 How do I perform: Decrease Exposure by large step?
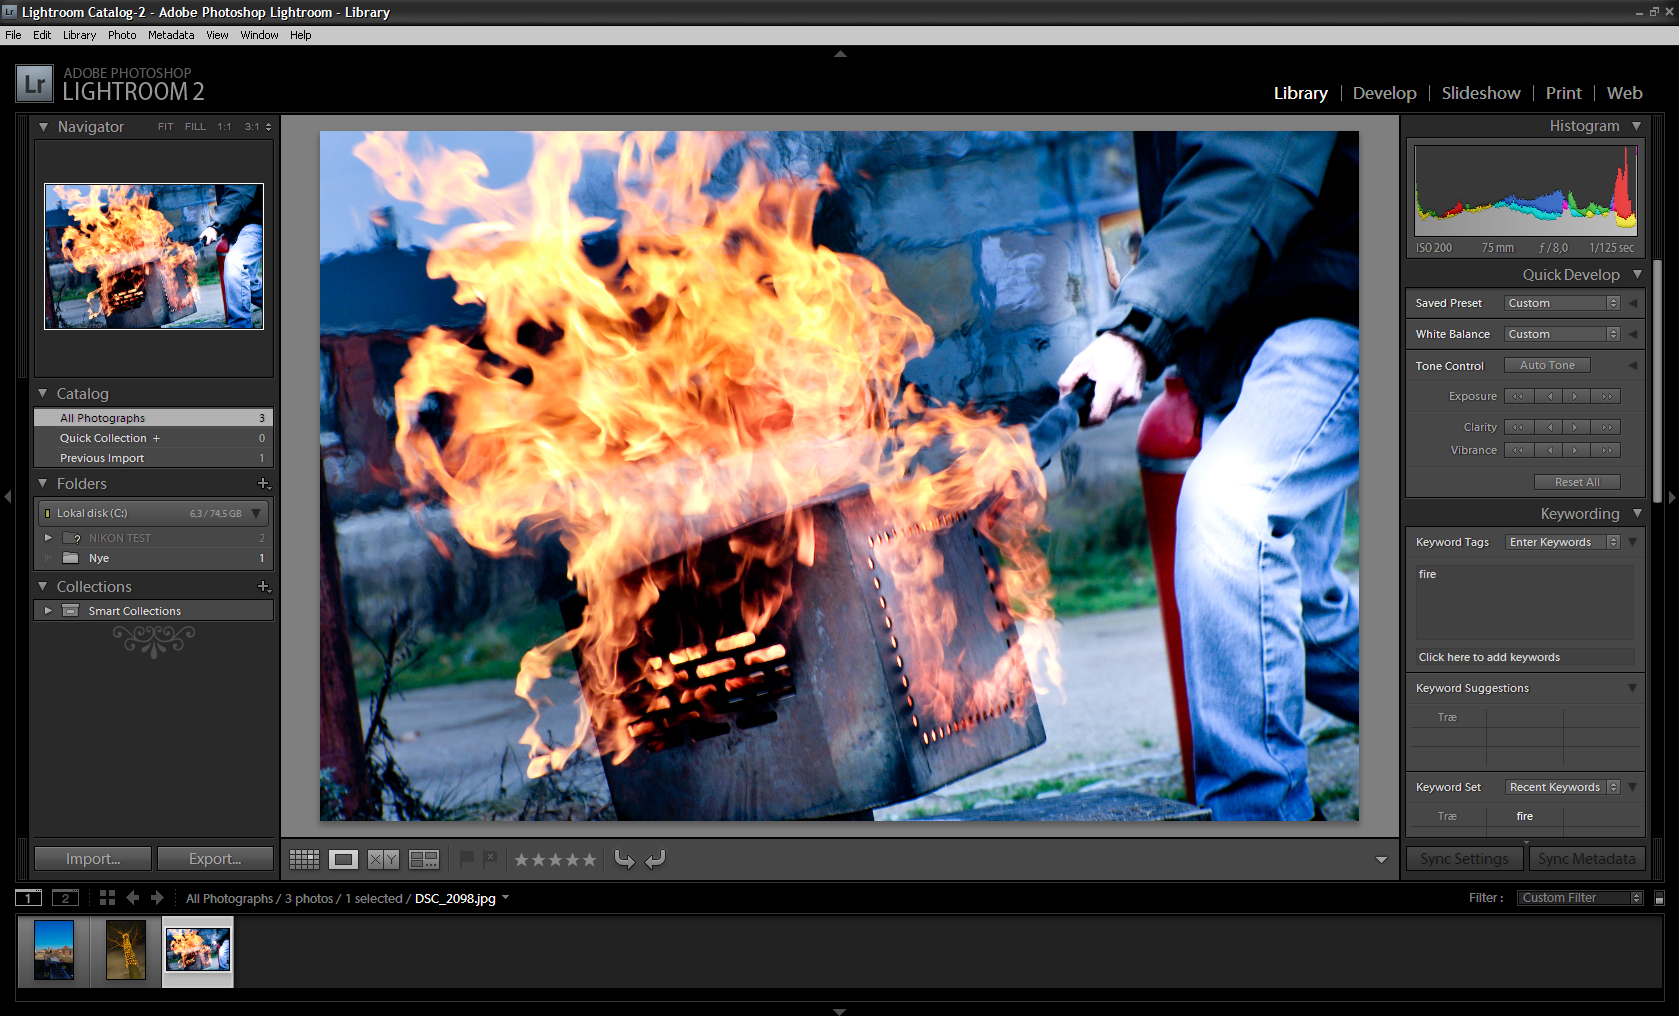pyautogui.click(x=1518, y=396)
